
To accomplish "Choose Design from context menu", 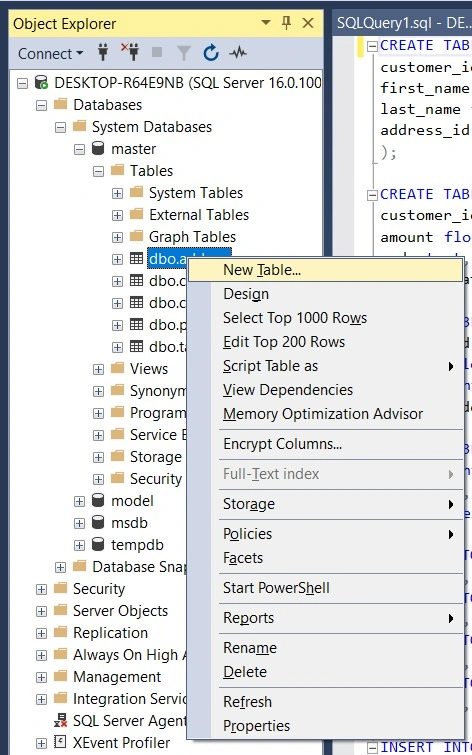I will (325, 294).
